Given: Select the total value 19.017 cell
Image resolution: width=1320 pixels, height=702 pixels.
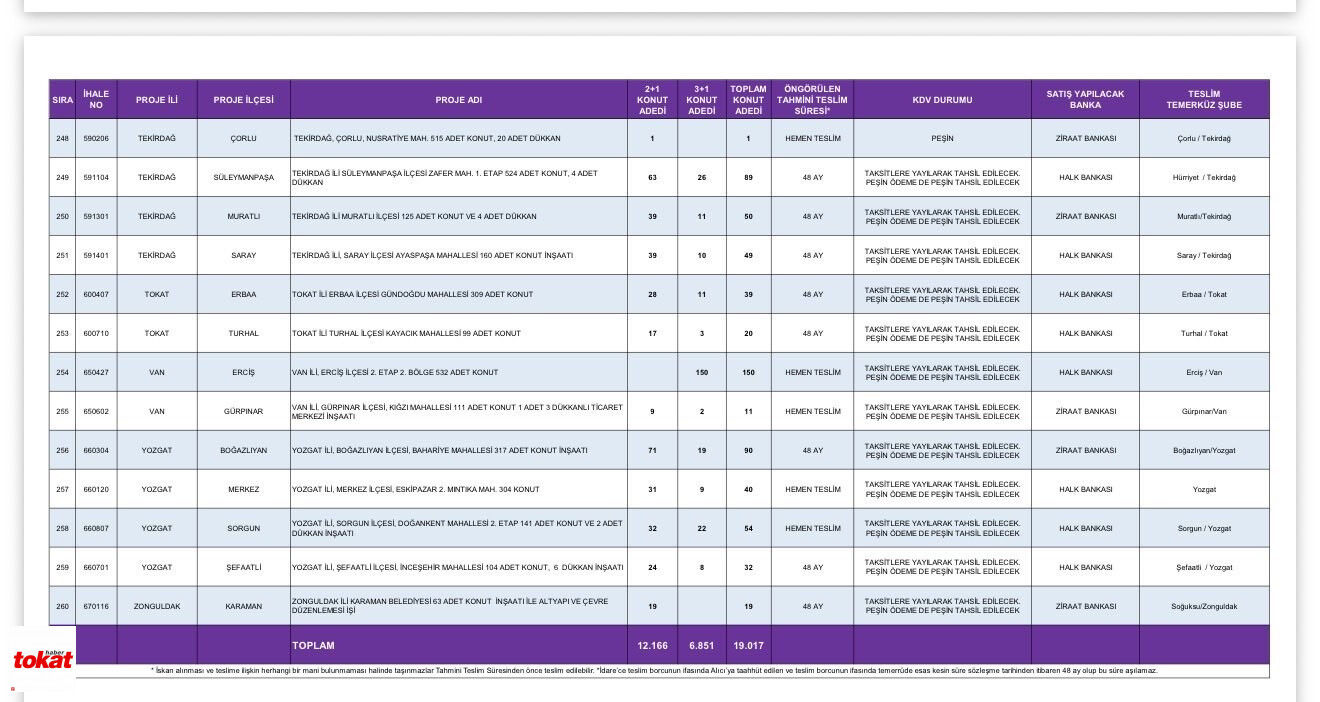Looking at the screenshot, I should (748, 645).
